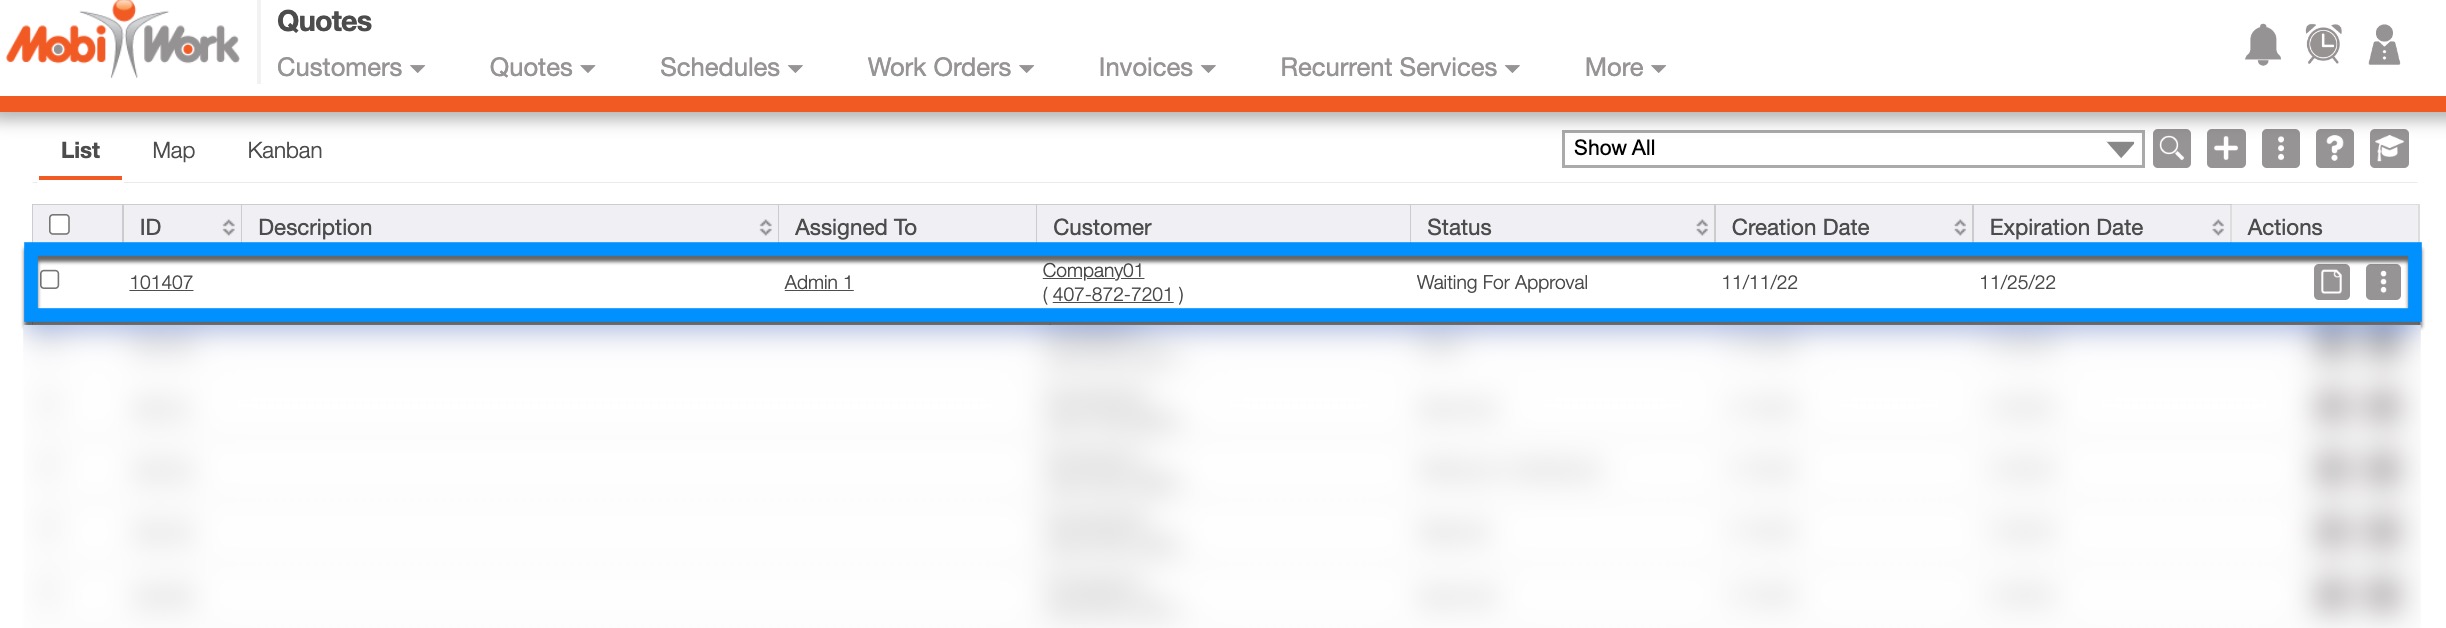Screen dimensions: 2446x628
Task: Expand the Recurrent Services dropdown
Action: click(1399, 68)
